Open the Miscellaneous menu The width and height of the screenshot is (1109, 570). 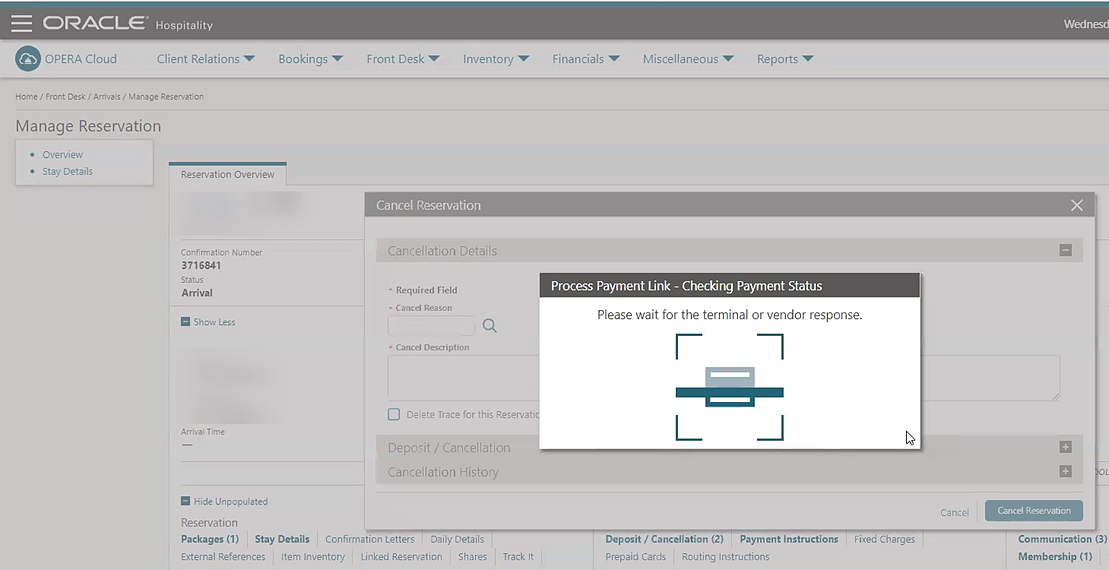[x=687, y=59]
